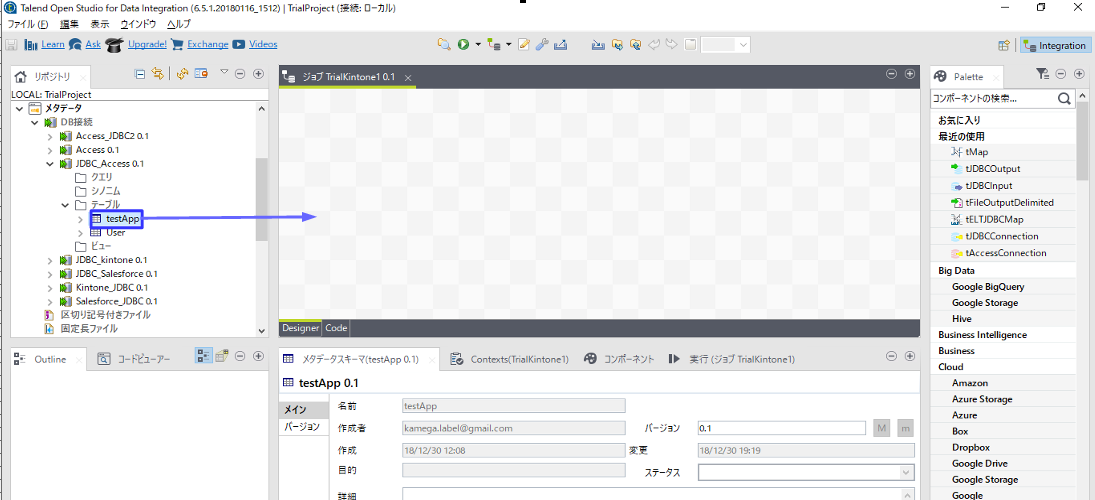Viewport: 1095px width, 500px height.
Task: Maximize the repository panel
Action: tap(258, 73)
